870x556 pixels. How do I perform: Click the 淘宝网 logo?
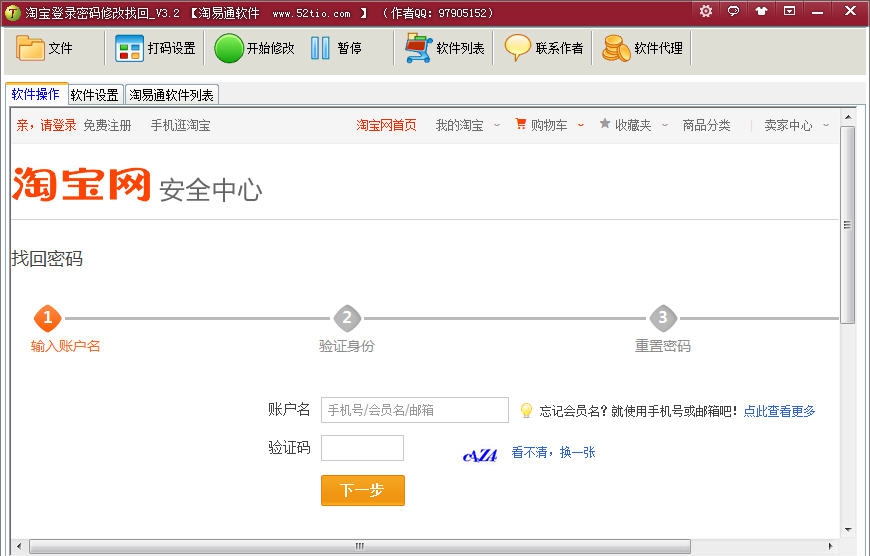pyautogui.click(x=82, y=184)
